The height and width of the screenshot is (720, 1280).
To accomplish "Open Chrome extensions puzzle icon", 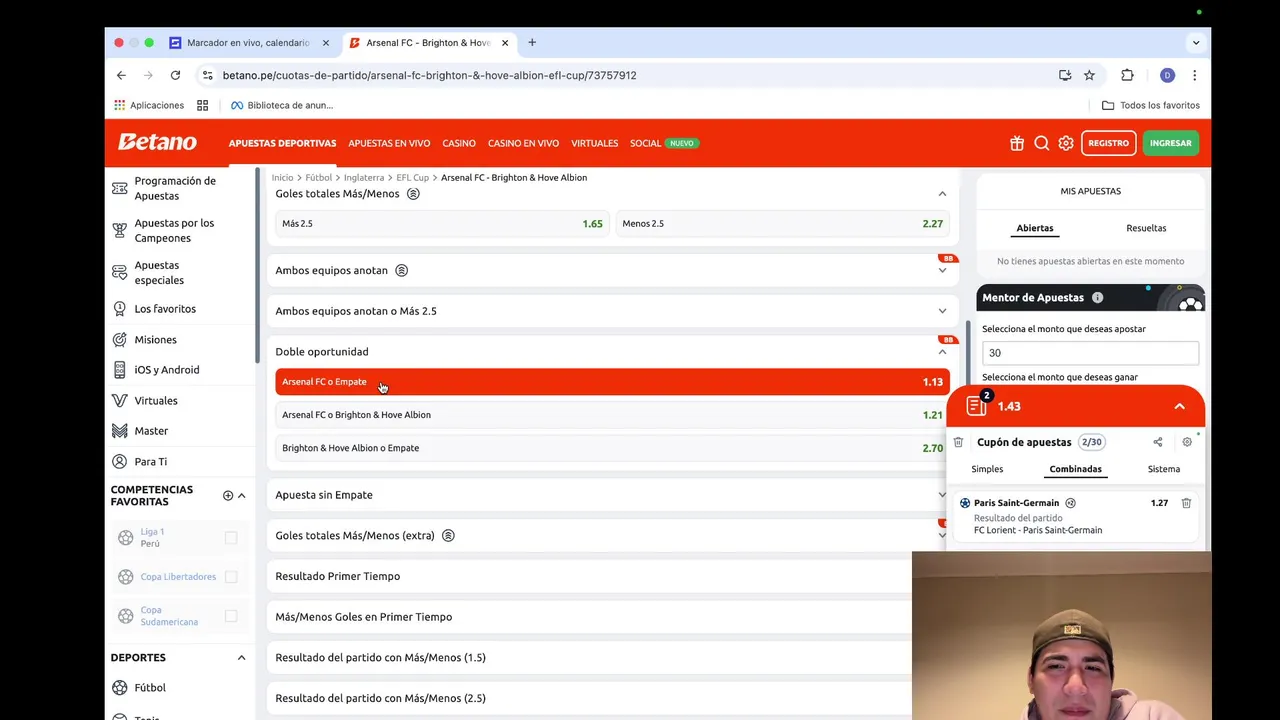I will point(1127,75).
